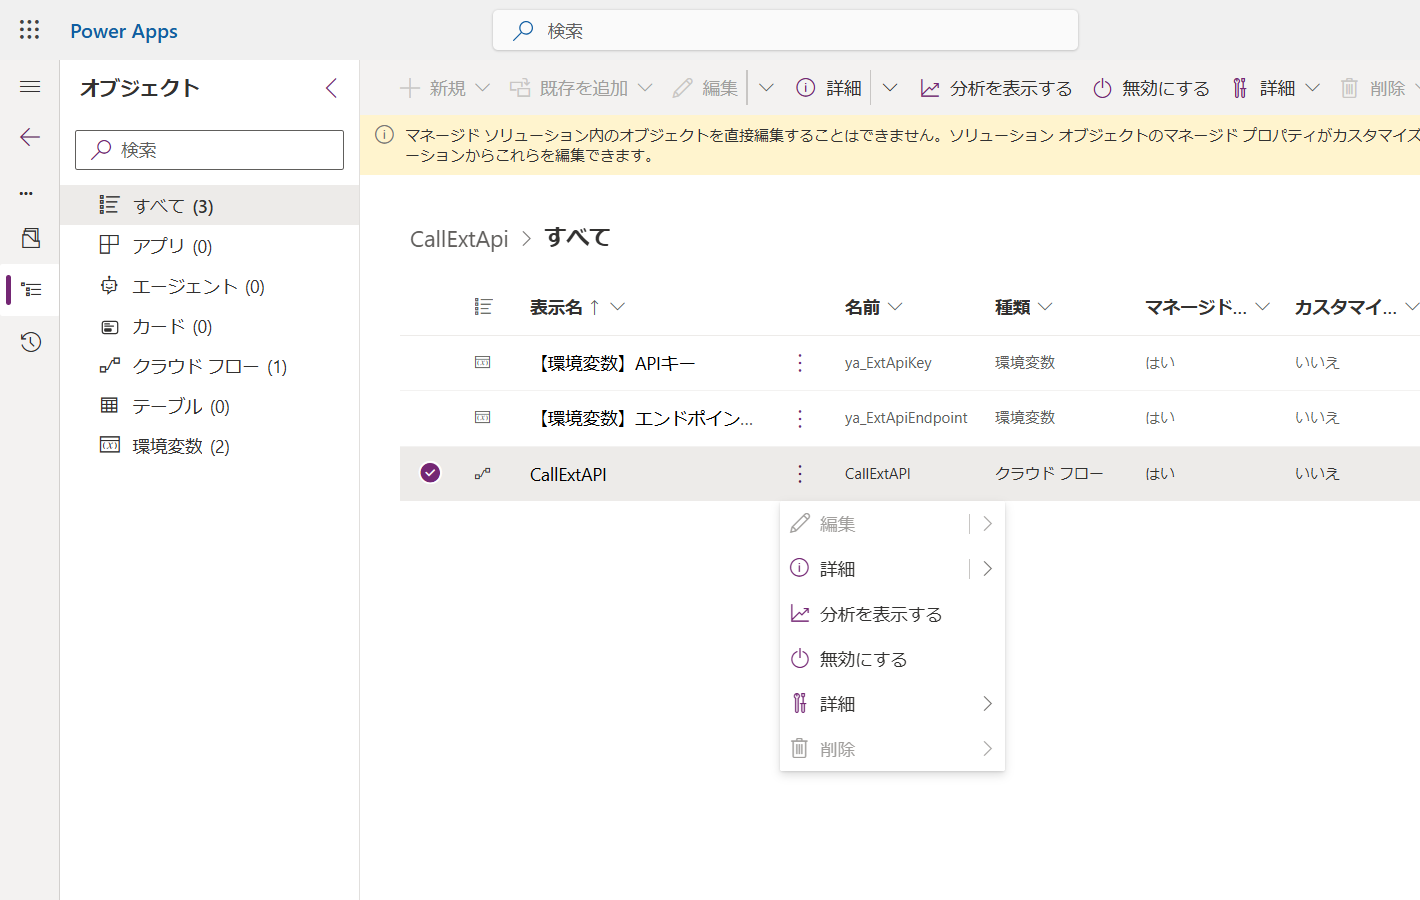The image size is (1420, 900).
Task: Choose 無効にする in the context menu
Action: point(892,659)
